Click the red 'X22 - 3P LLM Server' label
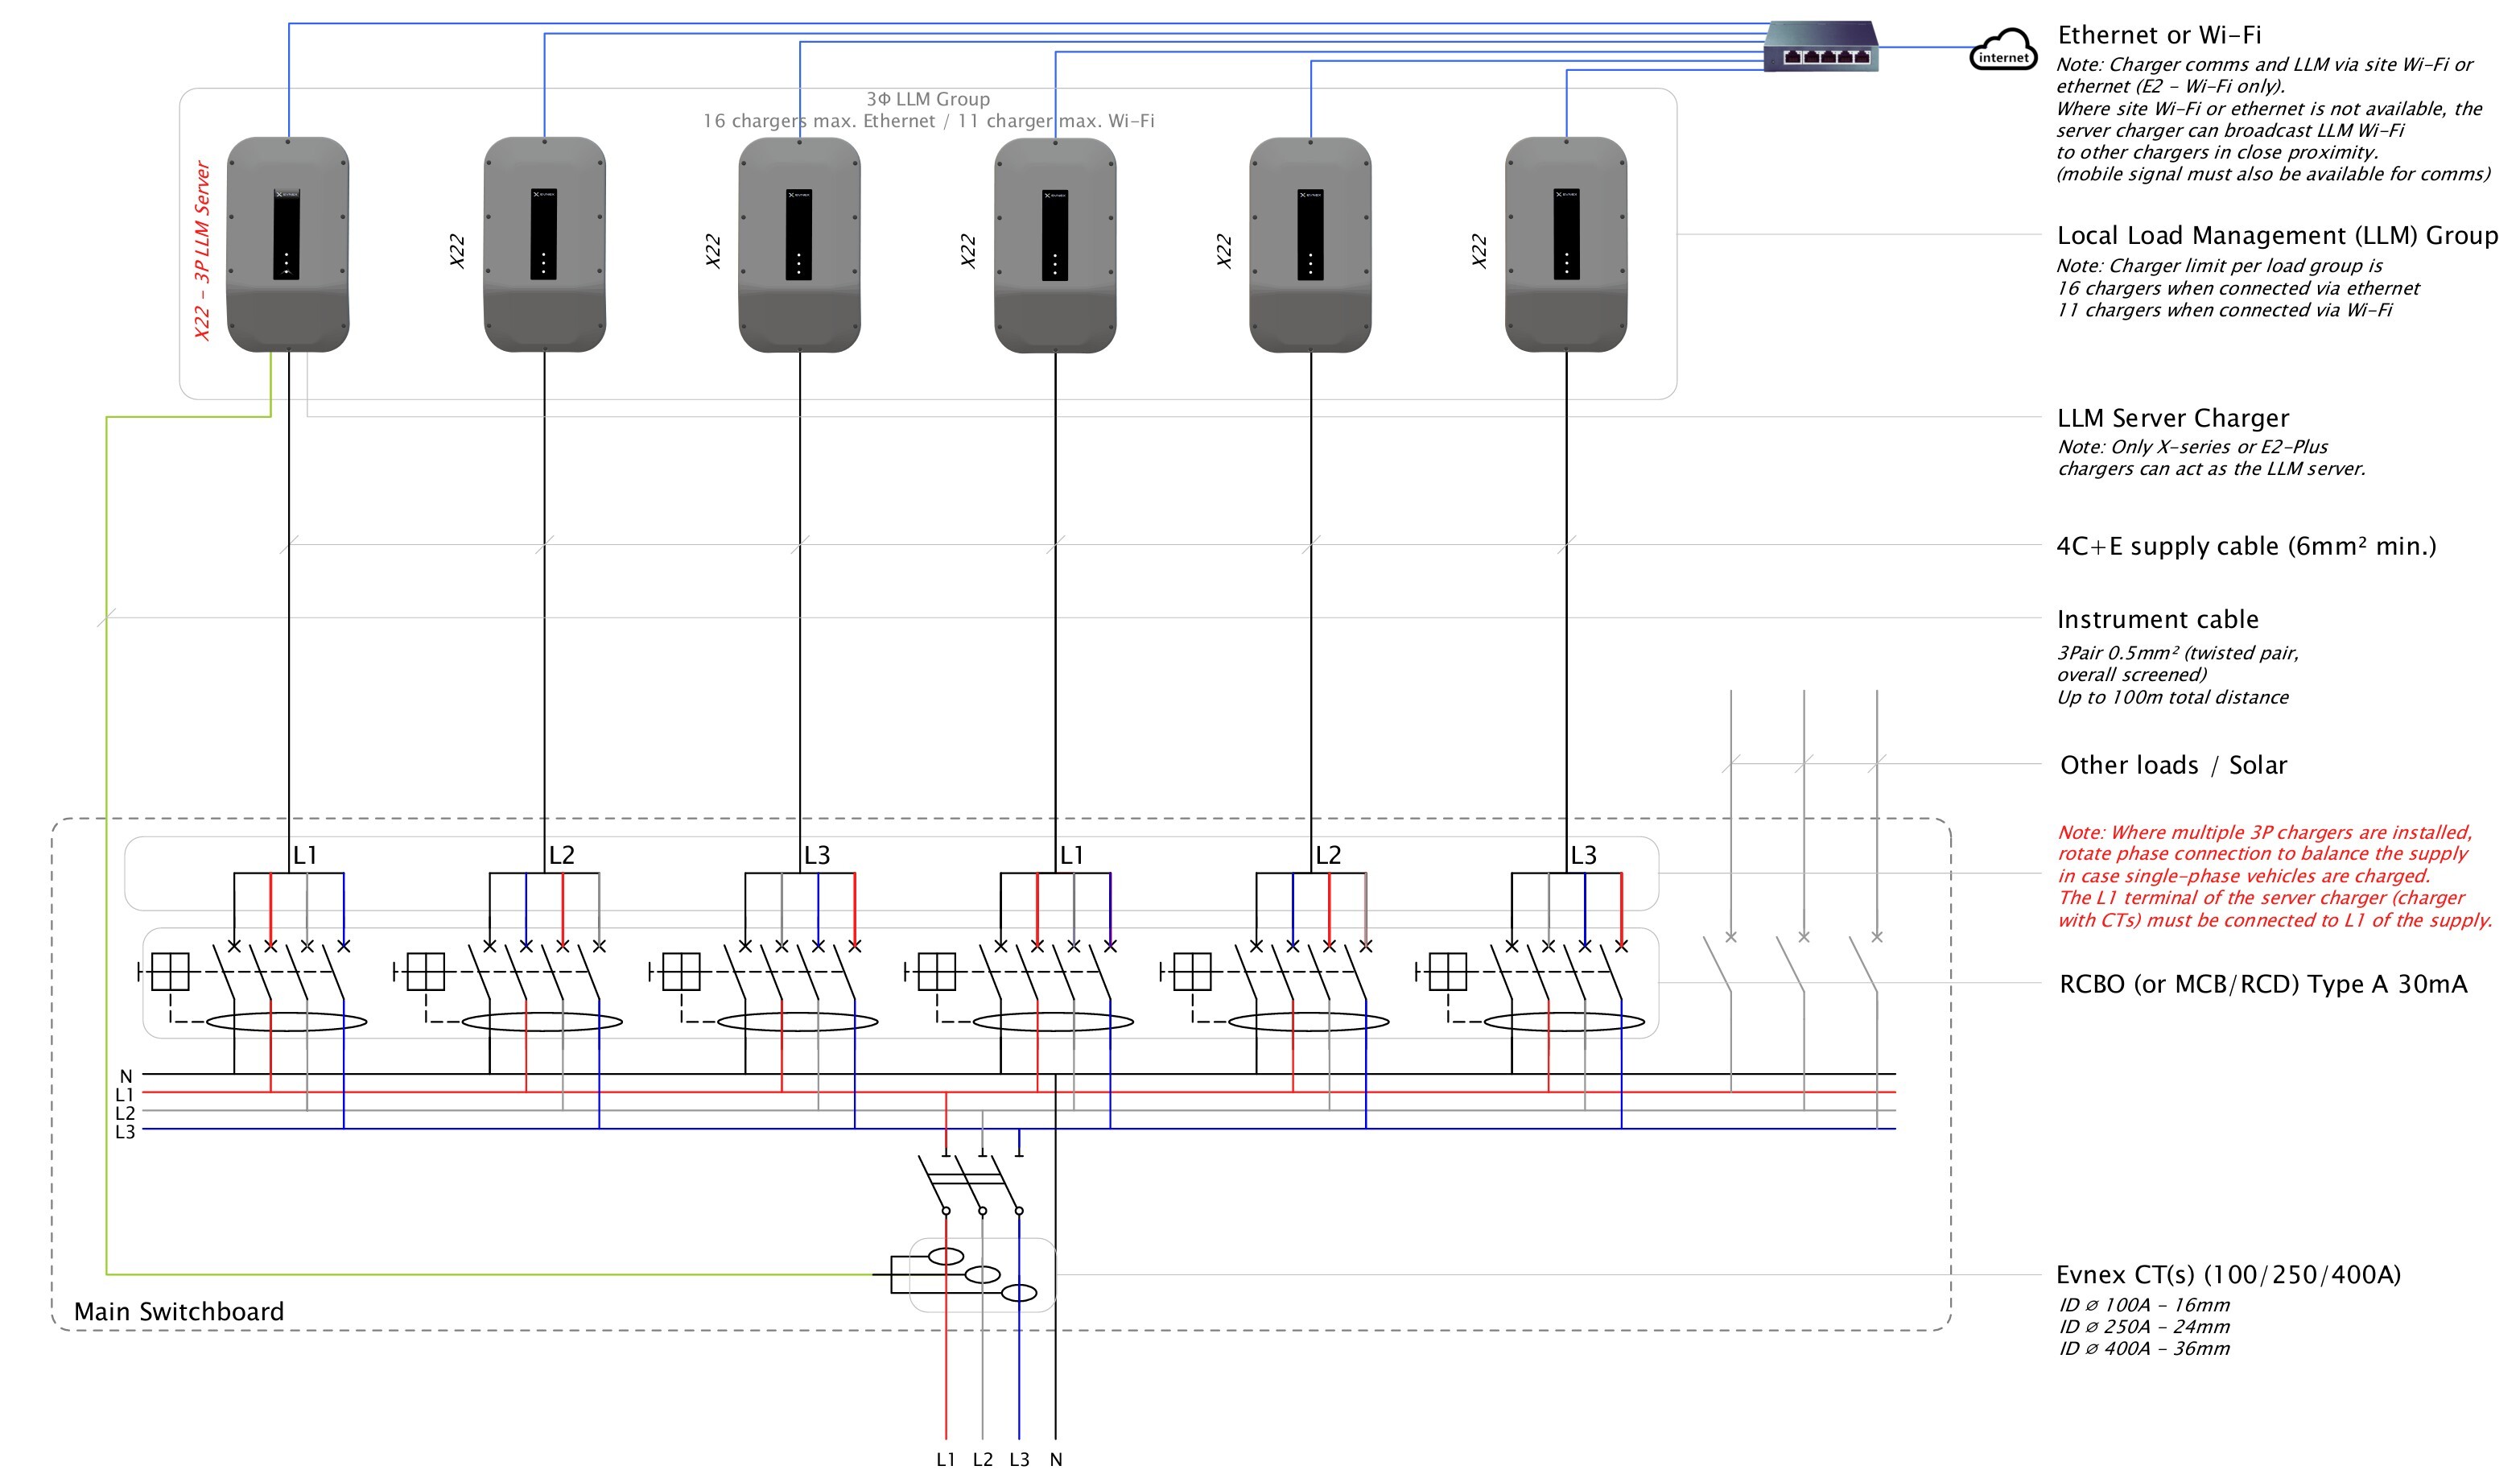This screenshot has width=2520, height=1470. point(203,250)
